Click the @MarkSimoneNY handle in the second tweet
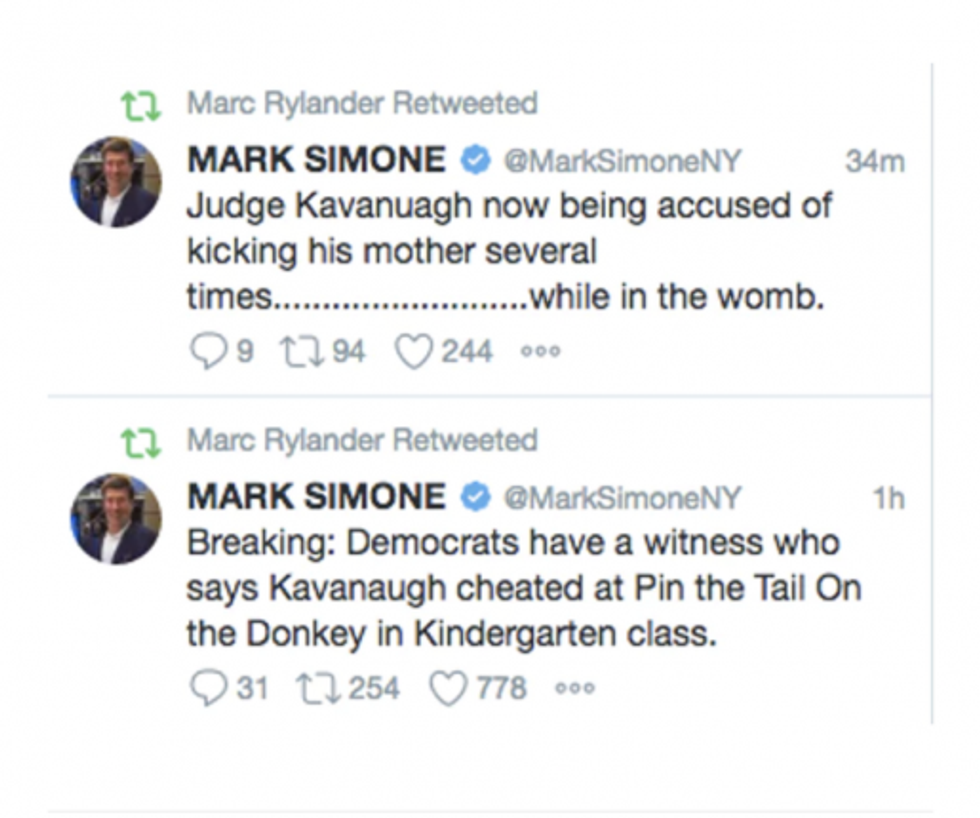Image resolution: width=980 pixels, height=818 pixels. point(620,498)
